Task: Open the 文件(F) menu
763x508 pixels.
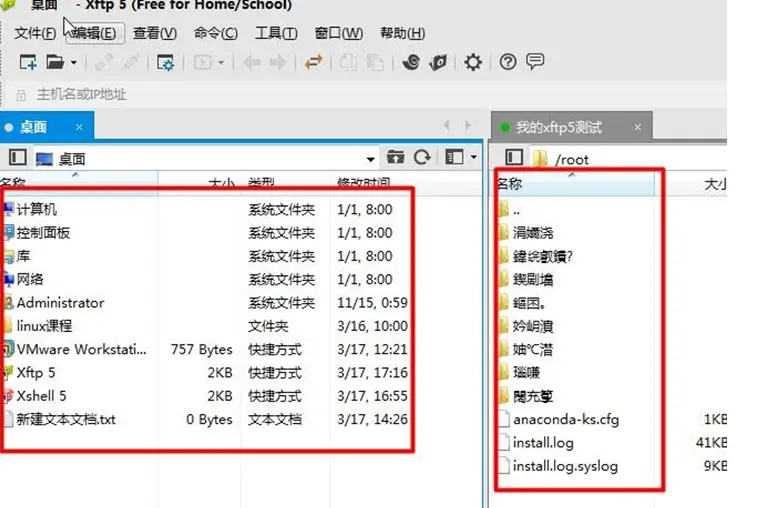Action: click(35, 33)
